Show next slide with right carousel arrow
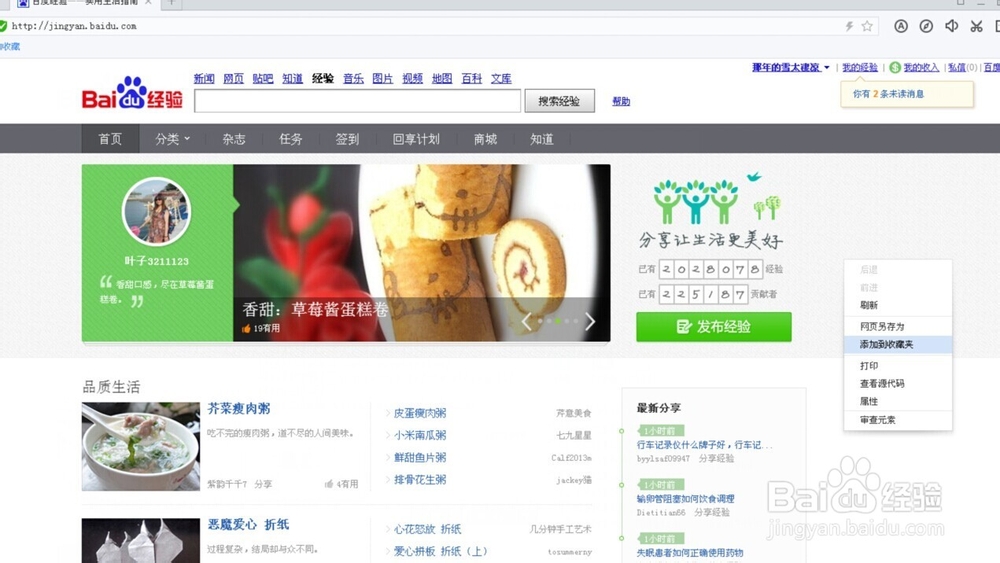The width and height of the screenshot is (1000, 563). pos(590,321)
